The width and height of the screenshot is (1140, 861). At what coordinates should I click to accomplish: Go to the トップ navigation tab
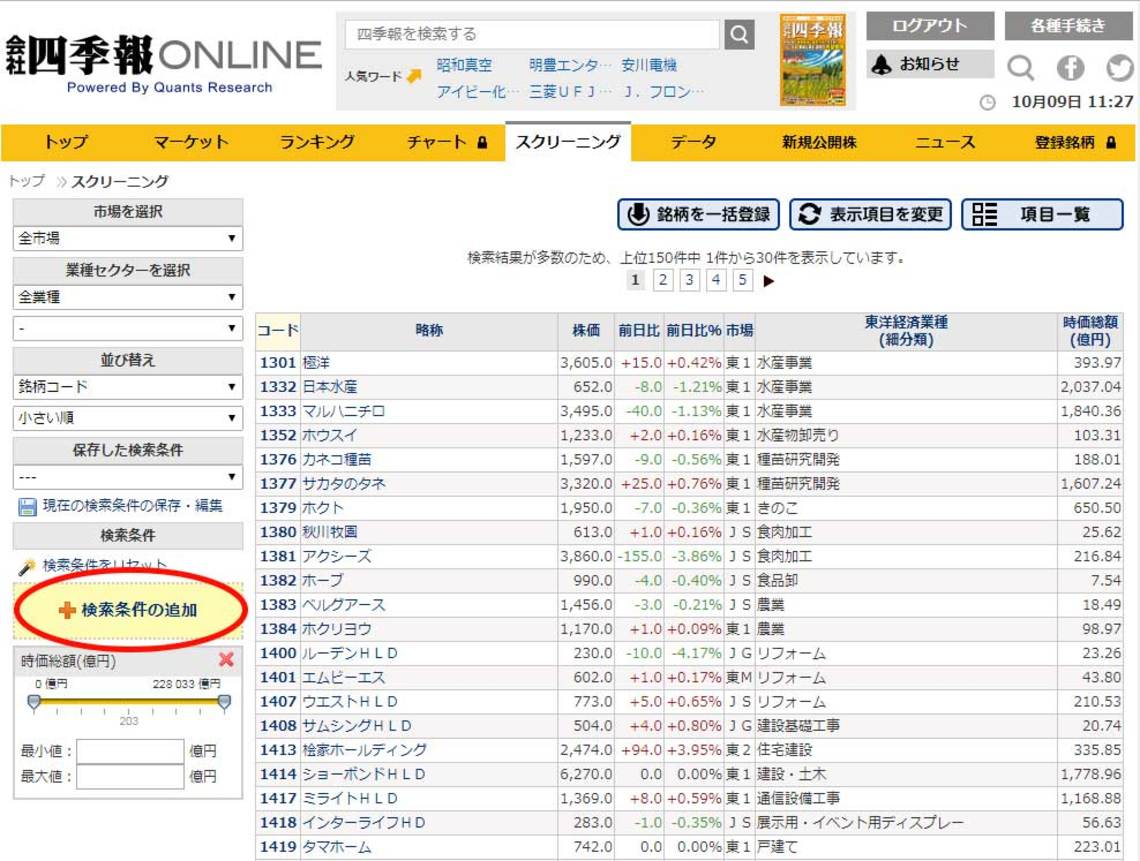tap(65, 143)
